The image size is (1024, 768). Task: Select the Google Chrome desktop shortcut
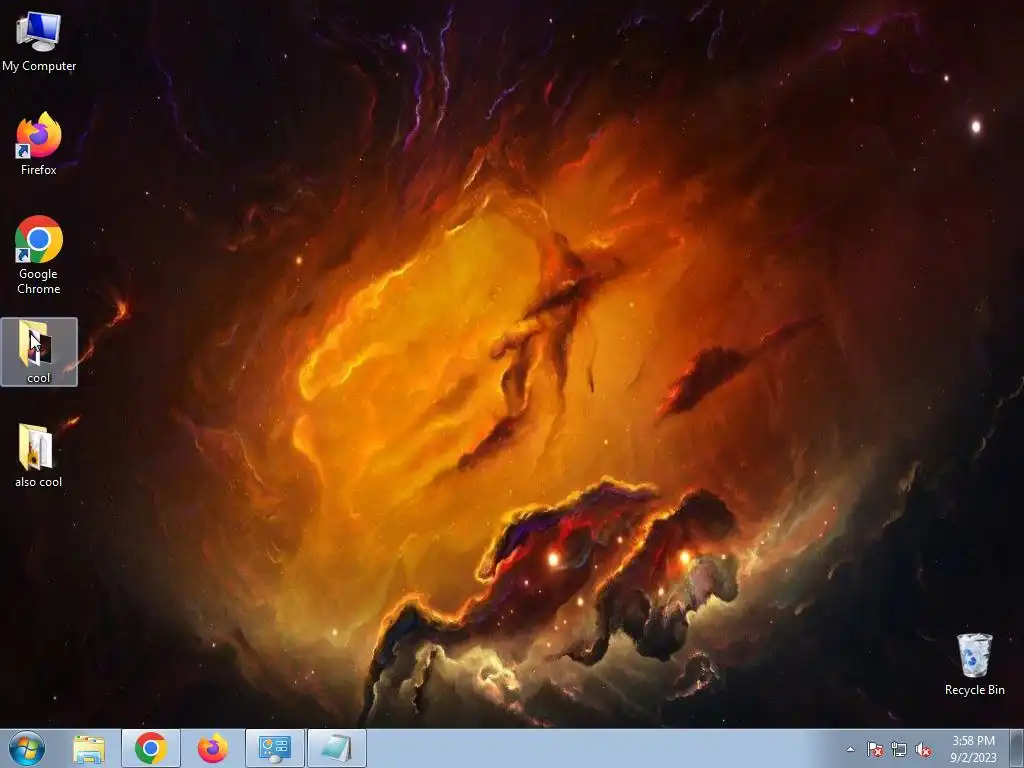coord(39,255)
